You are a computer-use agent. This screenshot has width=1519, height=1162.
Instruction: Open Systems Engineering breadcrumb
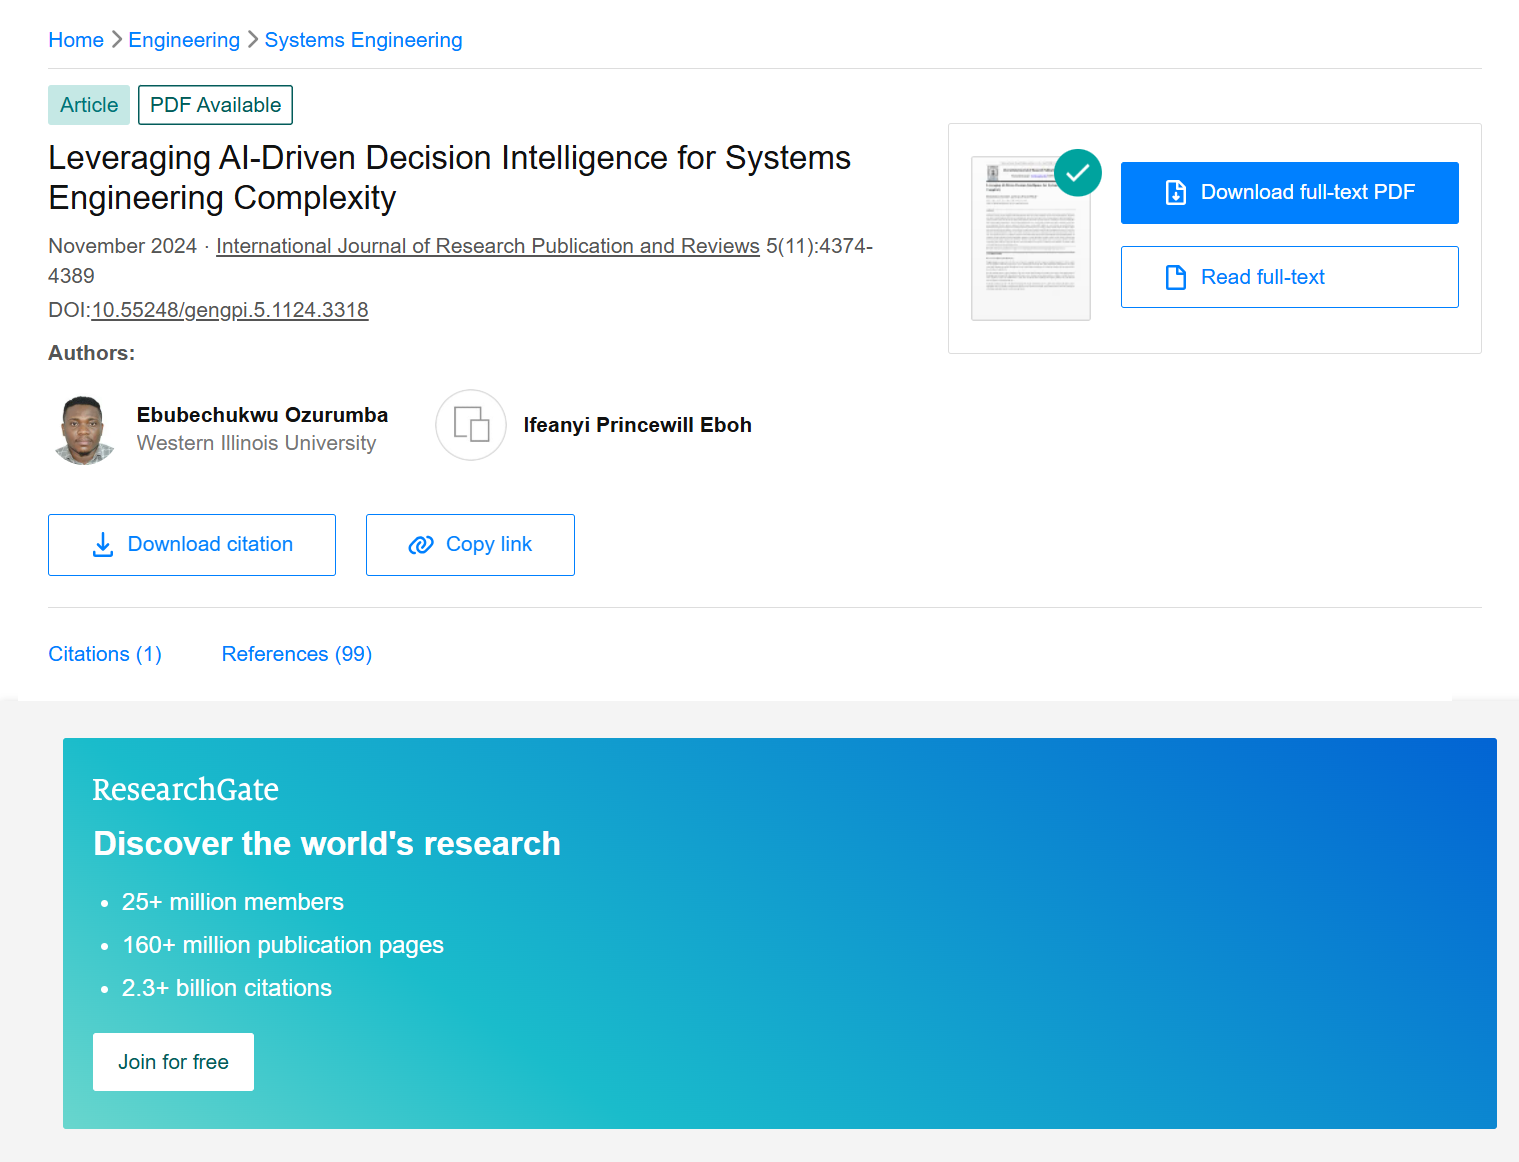tap(363, 40)
